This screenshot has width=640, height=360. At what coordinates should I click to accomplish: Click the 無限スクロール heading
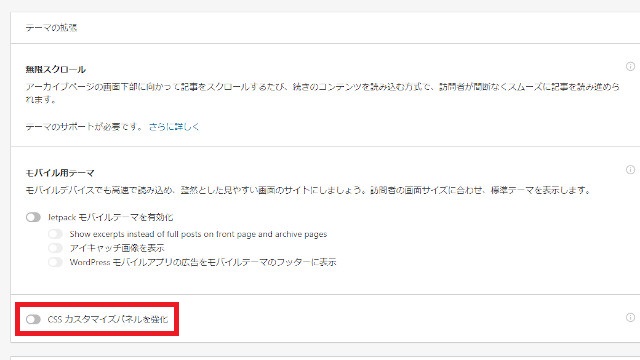click(x=56, y=69)
